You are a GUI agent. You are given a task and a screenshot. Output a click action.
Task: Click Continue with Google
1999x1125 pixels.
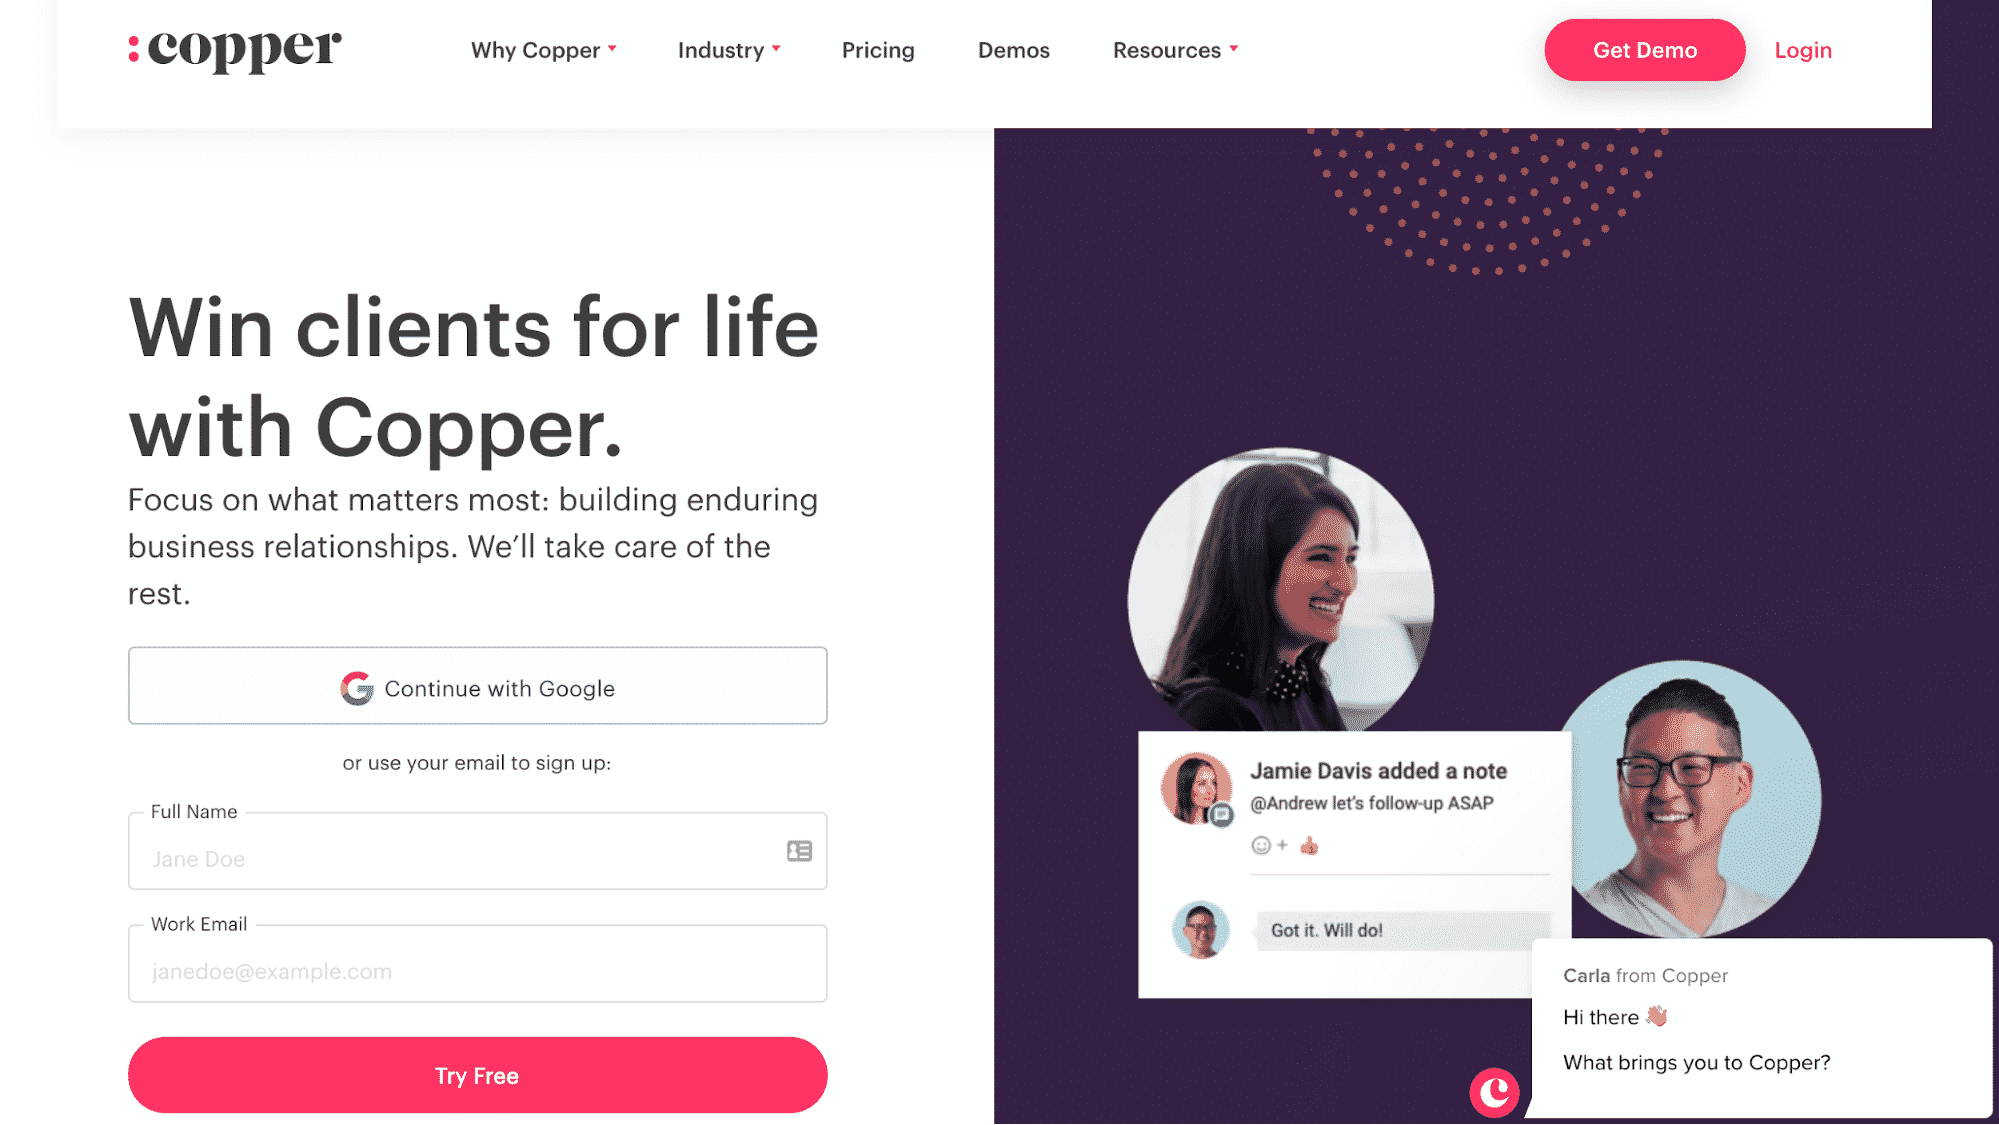pos(478,686)
